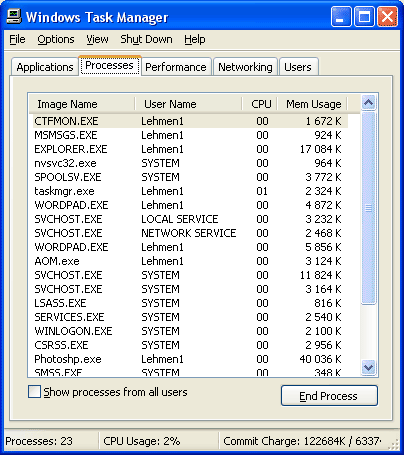Select the nvsvc32.exe process
Image resolution: width=404 pixels, height=455 pixels.
tap(190, 163)
